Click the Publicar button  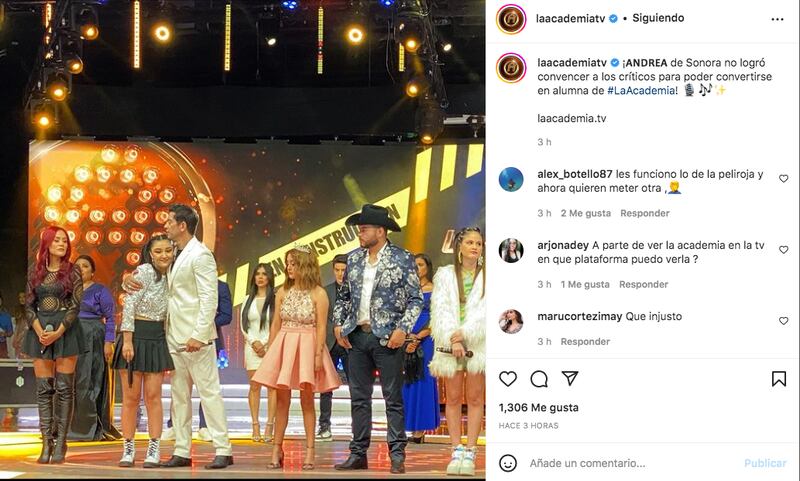[x=765, y=463]
